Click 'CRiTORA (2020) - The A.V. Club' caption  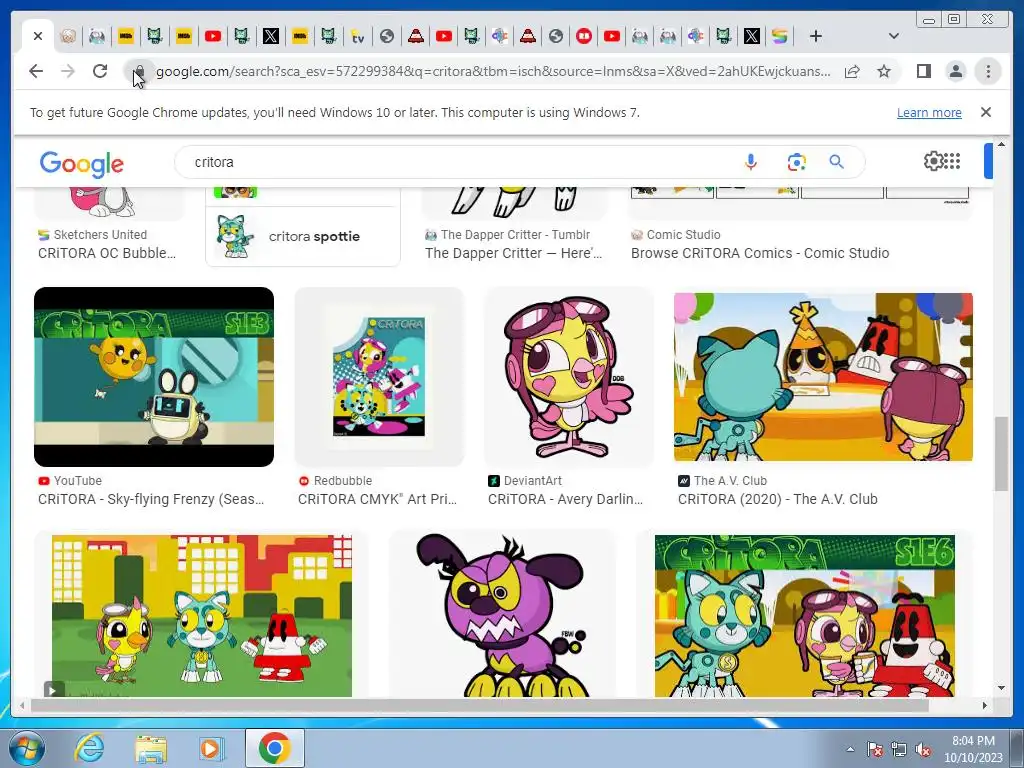coord(778,500)
